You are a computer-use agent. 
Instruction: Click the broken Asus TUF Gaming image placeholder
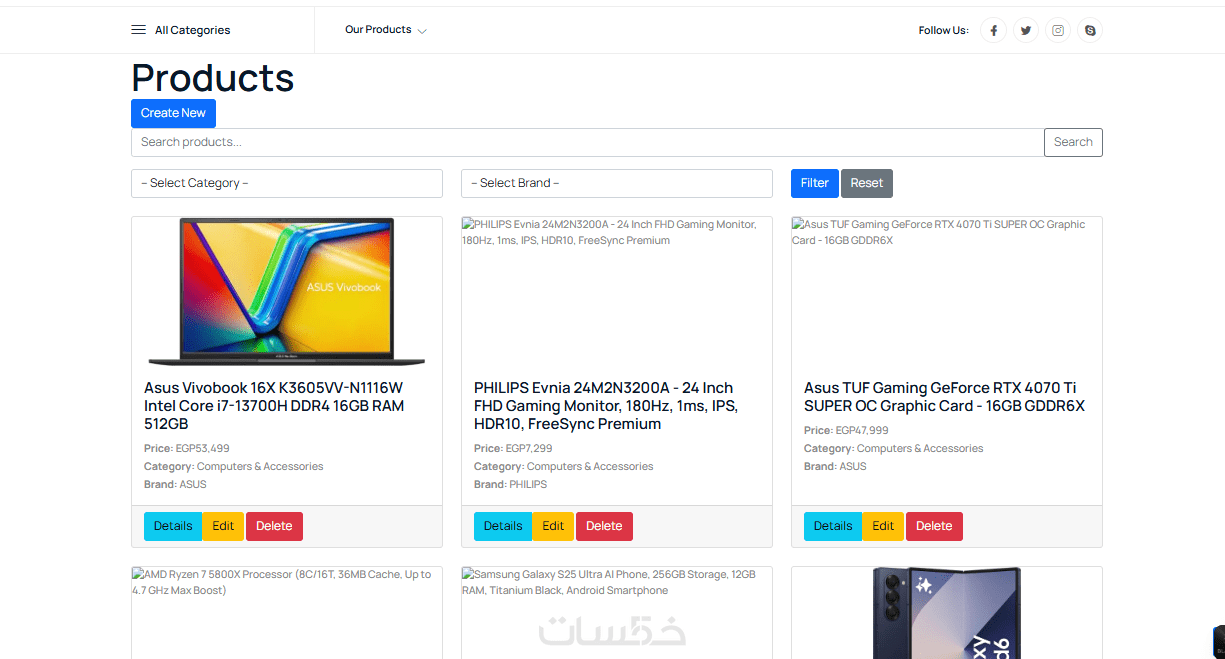pyautogui.click(x=947, y=292)
